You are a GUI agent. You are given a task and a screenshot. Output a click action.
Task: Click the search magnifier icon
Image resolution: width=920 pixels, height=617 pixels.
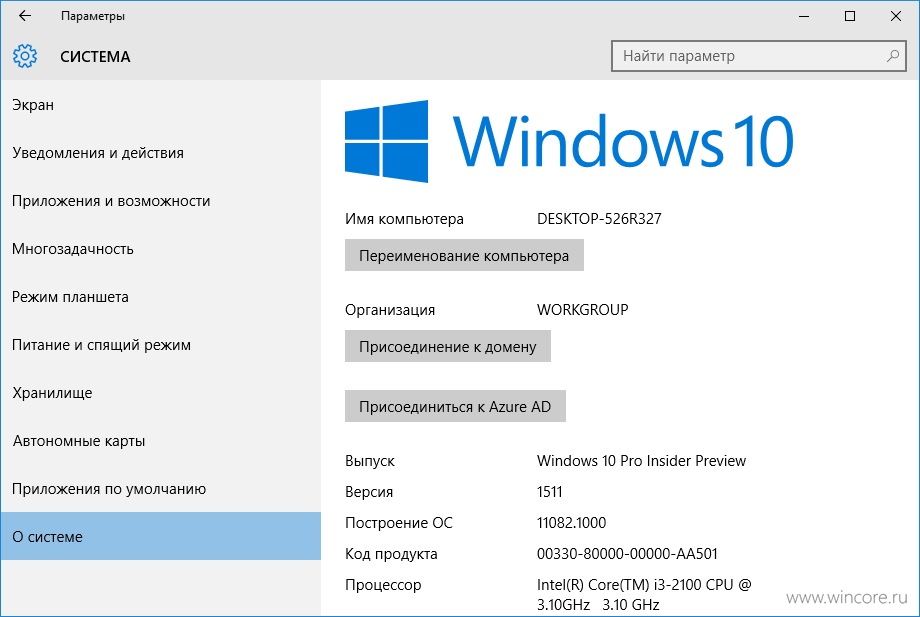892,56
